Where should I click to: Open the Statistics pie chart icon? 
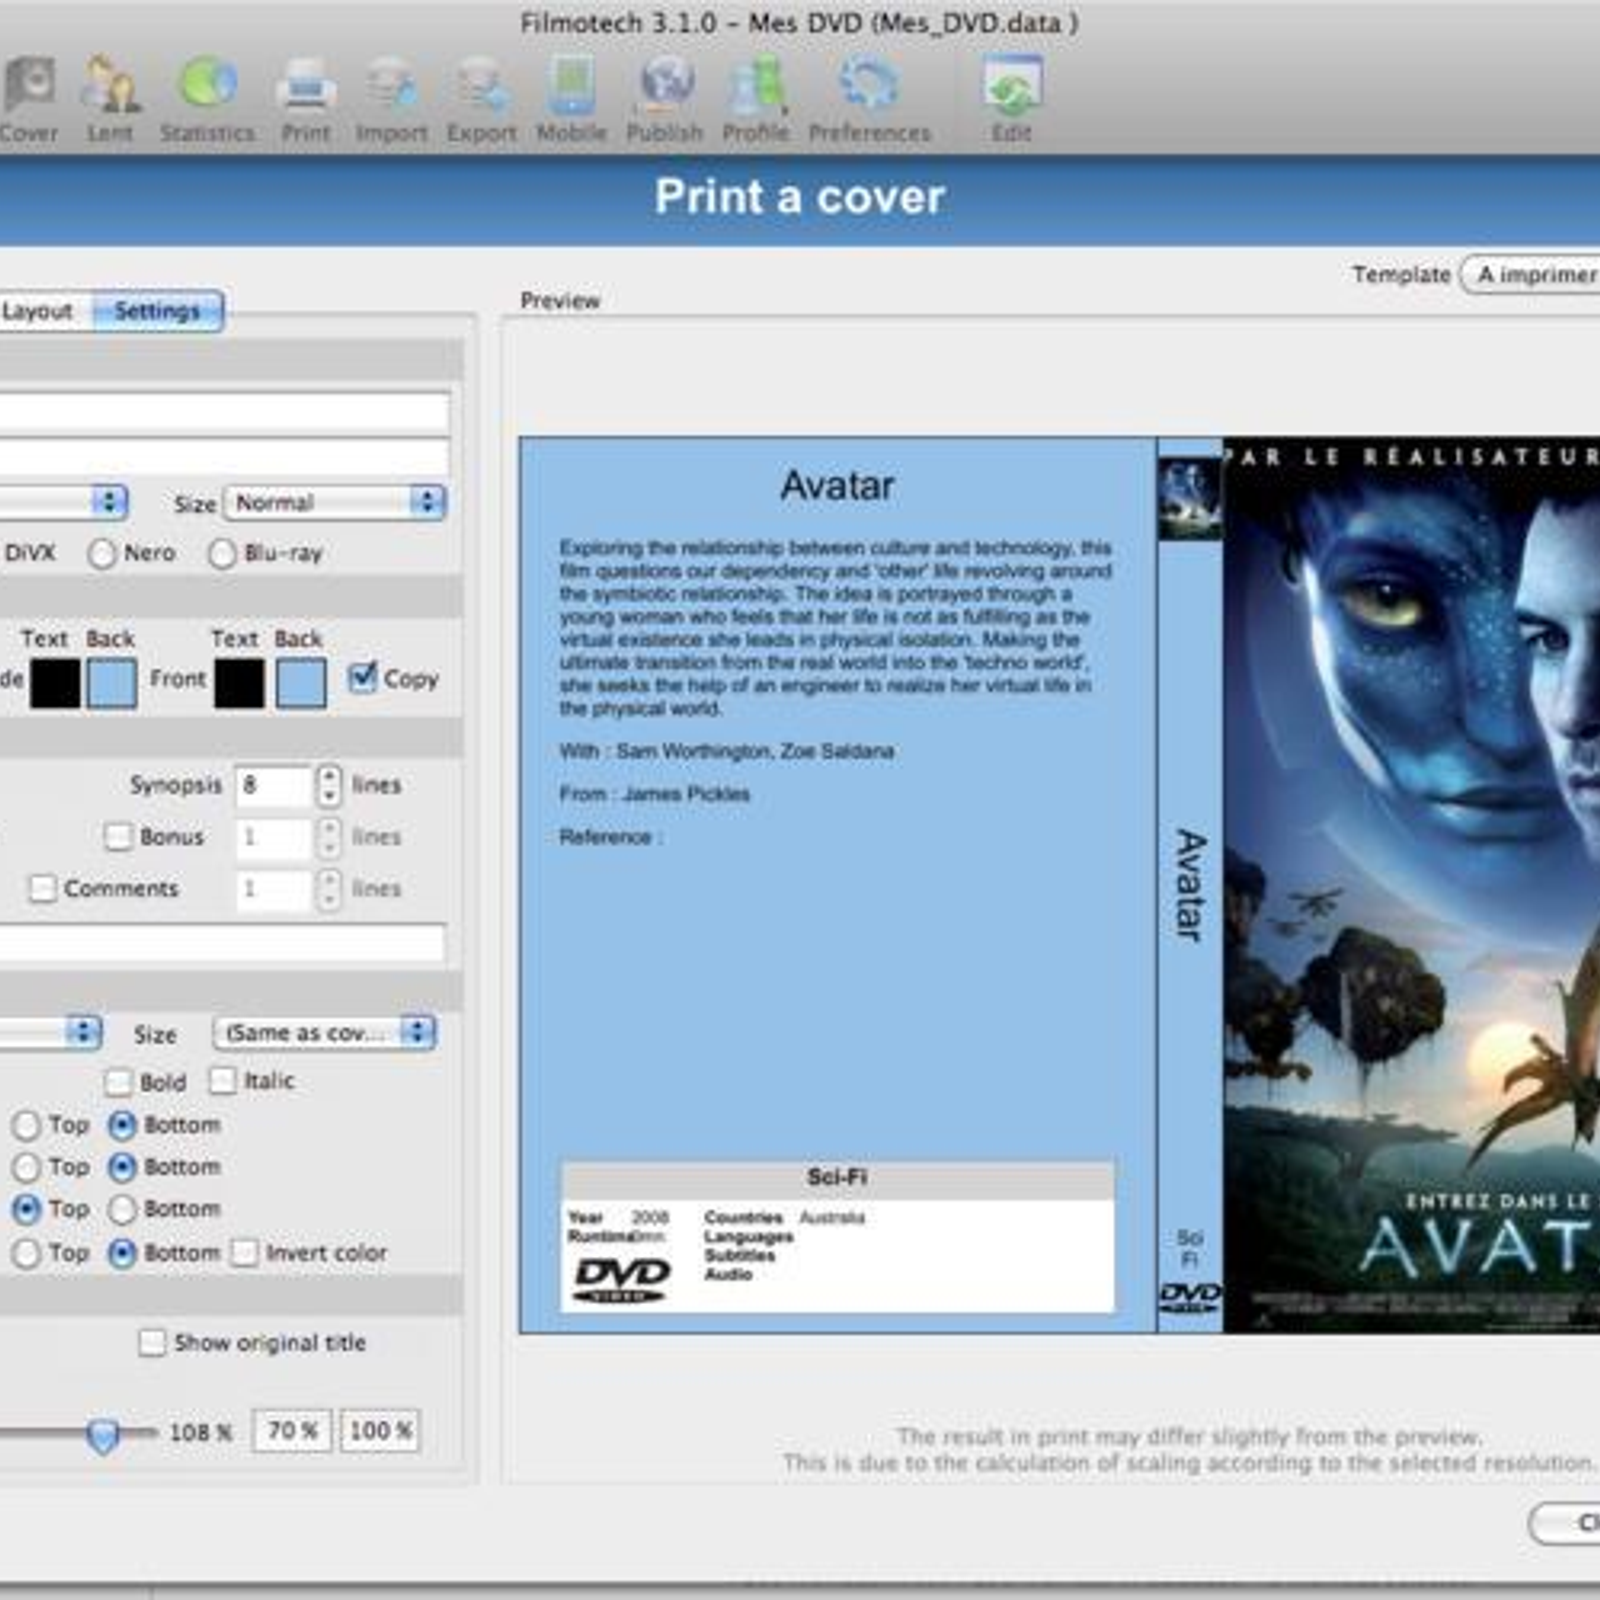(207, 100)
